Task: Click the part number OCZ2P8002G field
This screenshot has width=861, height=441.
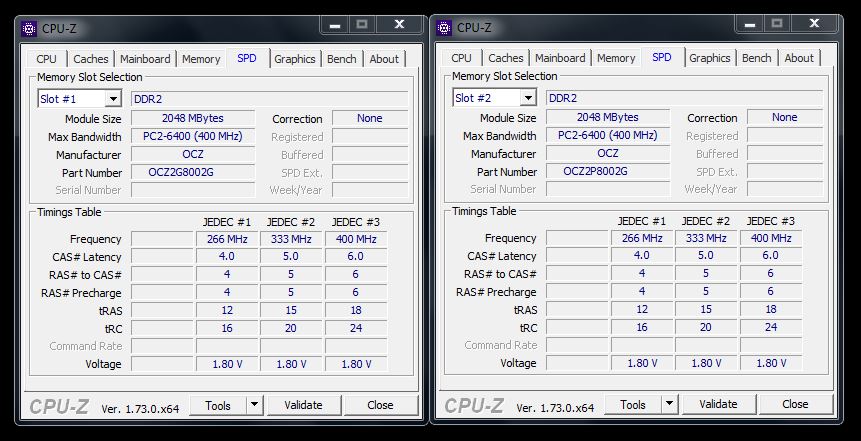Action: [x=608, y=171]
